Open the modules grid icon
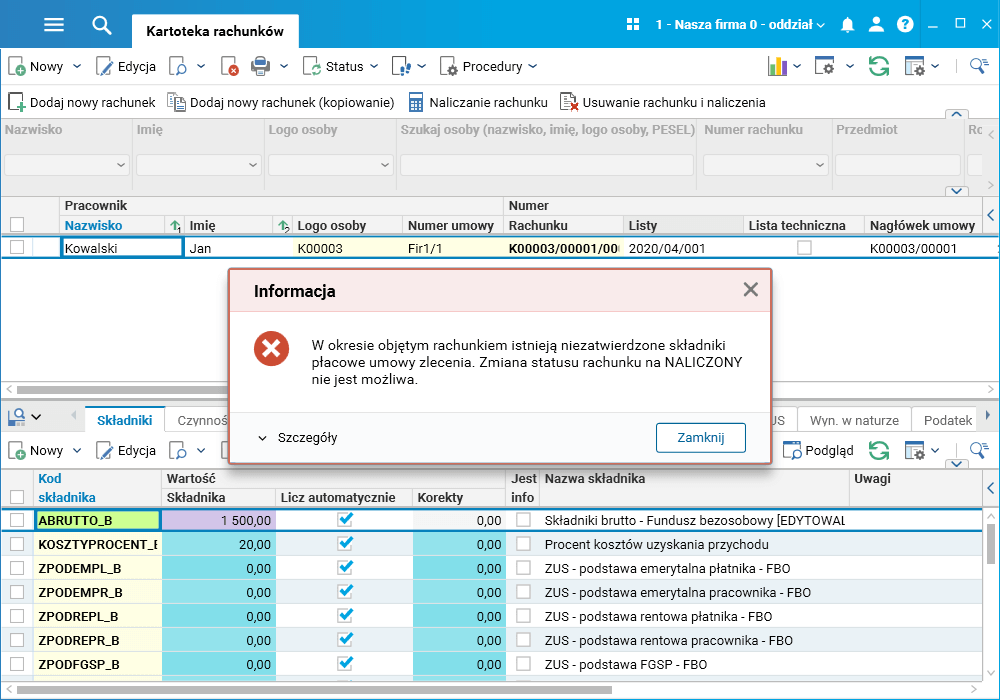Image resolution: width=1000 pixels, height=700 pixels. [x=633, y=24]
